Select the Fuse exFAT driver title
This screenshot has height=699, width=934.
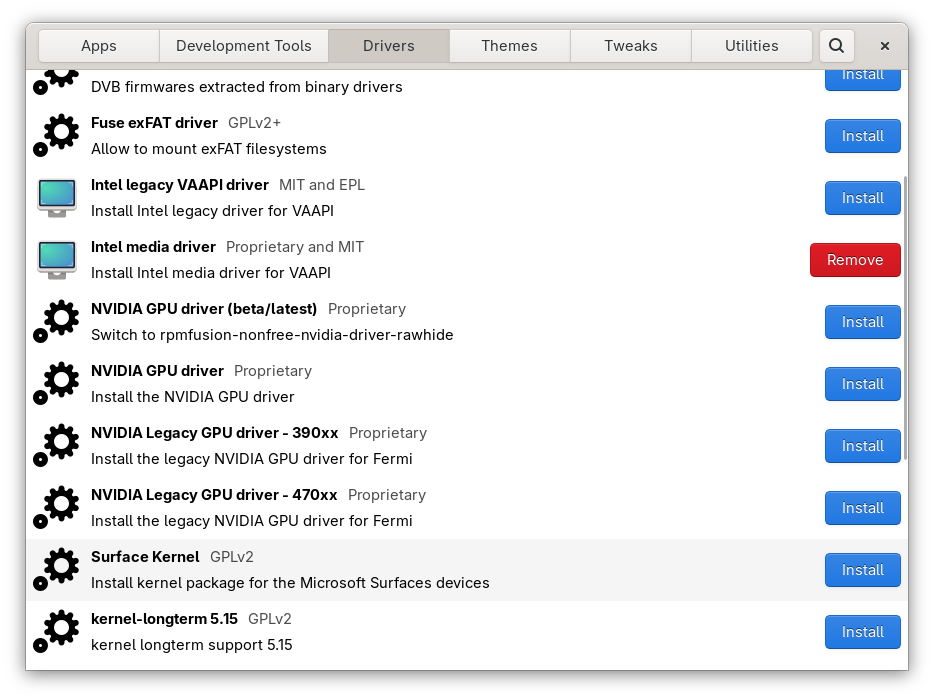click(x=154, y=123)
